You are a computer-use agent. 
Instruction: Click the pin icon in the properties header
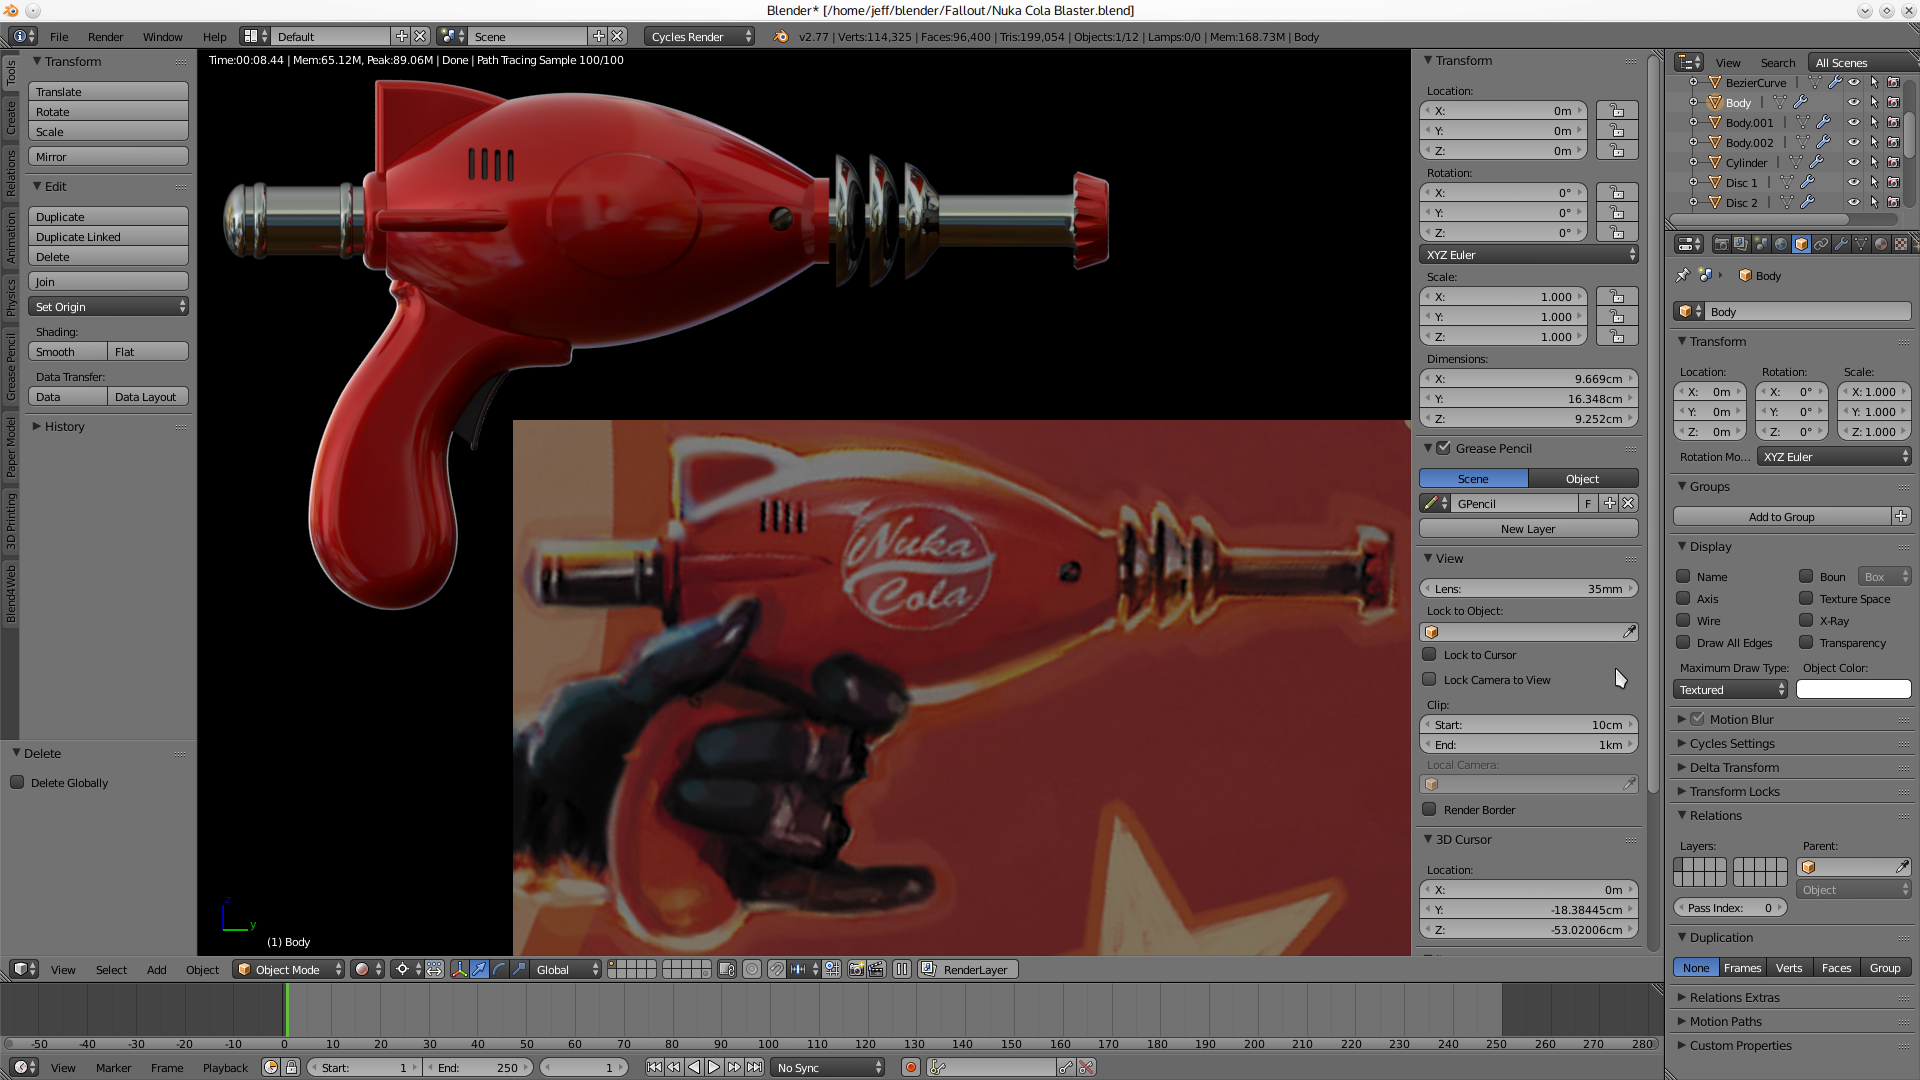click(1683, 275)
